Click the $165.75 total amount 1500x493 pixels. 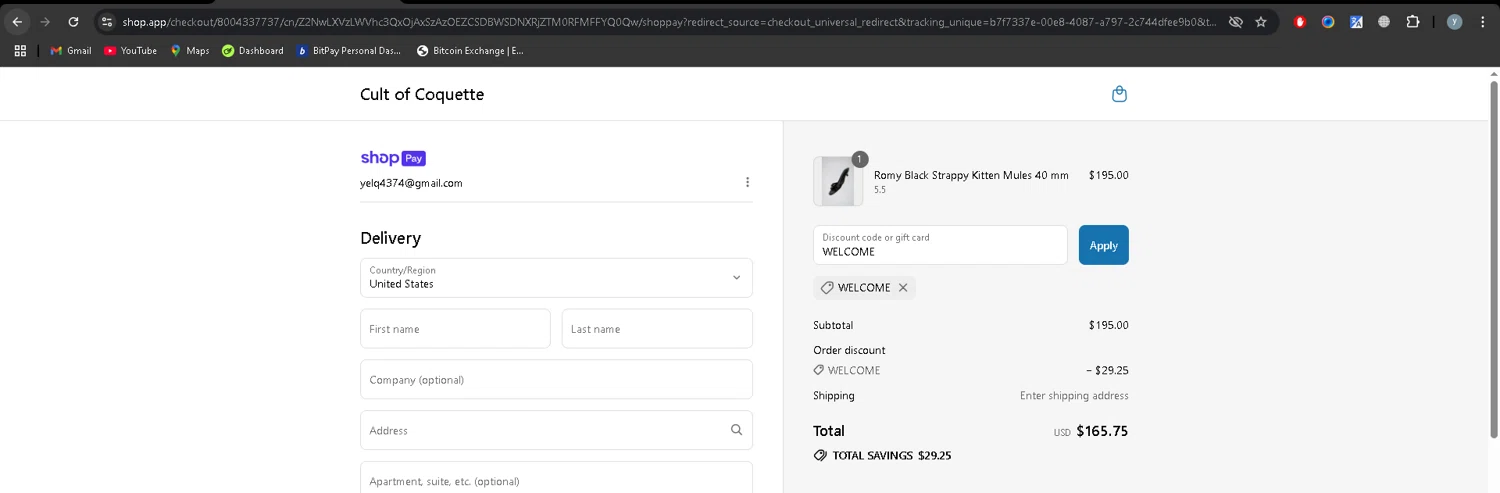pyautogui.click(x=1102, y=432)
